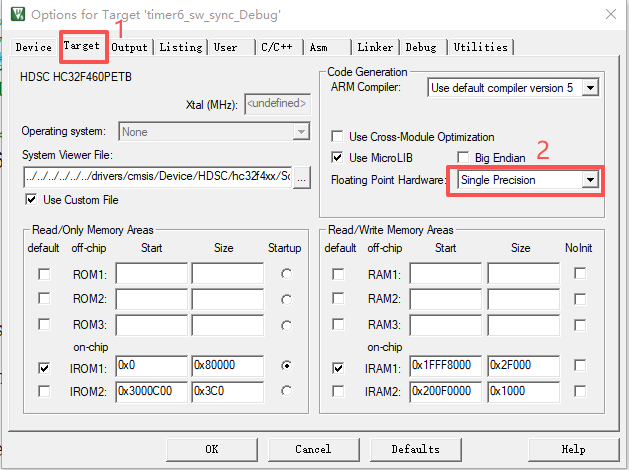Screen dimensions: 629x470
Task: Click the Keil uVision icon in title bar
Action: click(18, 14)
